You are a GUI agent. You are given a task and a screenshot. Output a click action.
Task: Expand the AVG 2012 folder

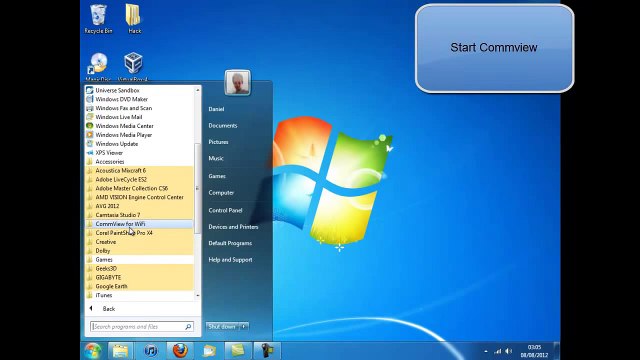139,206
